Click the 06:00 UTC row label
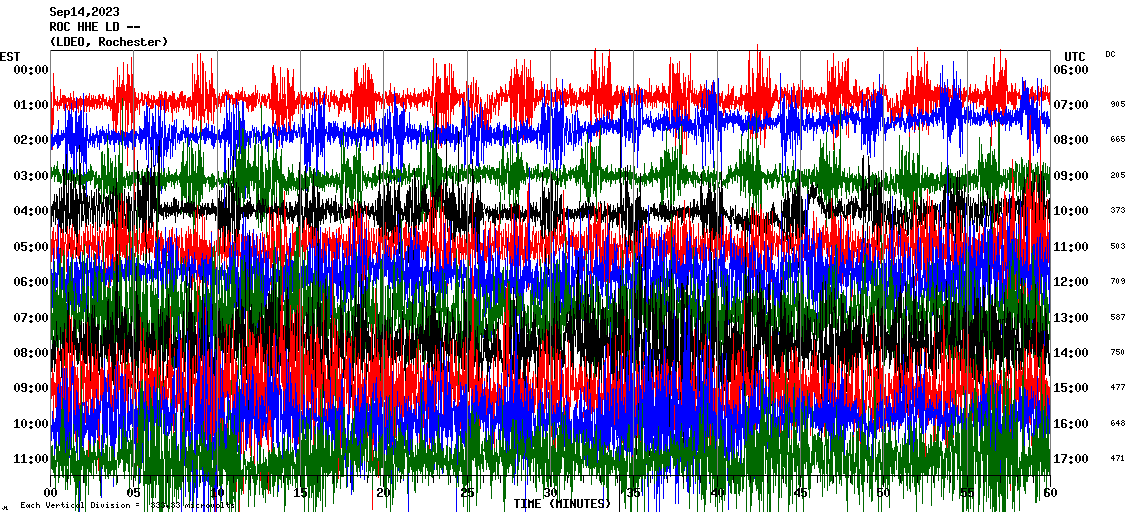The width and height of the screenshot is (1130, 519). [x=1070, y=70]
